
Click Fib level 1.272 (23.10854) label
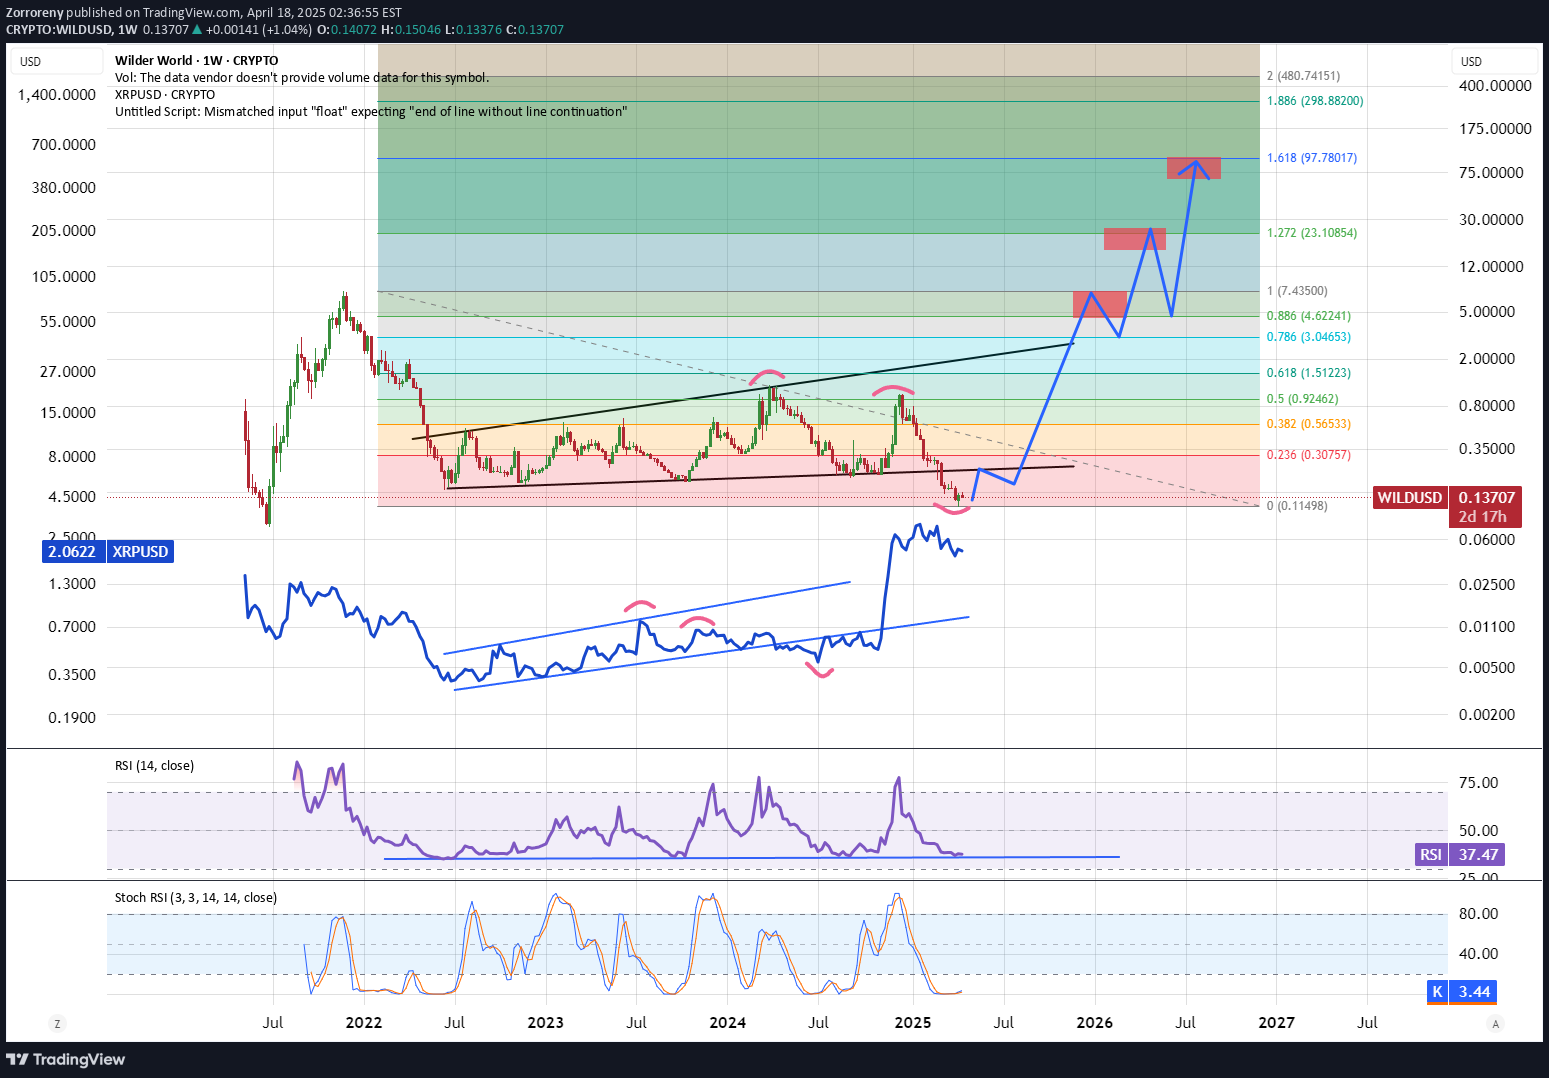(x=1312, y=233)
